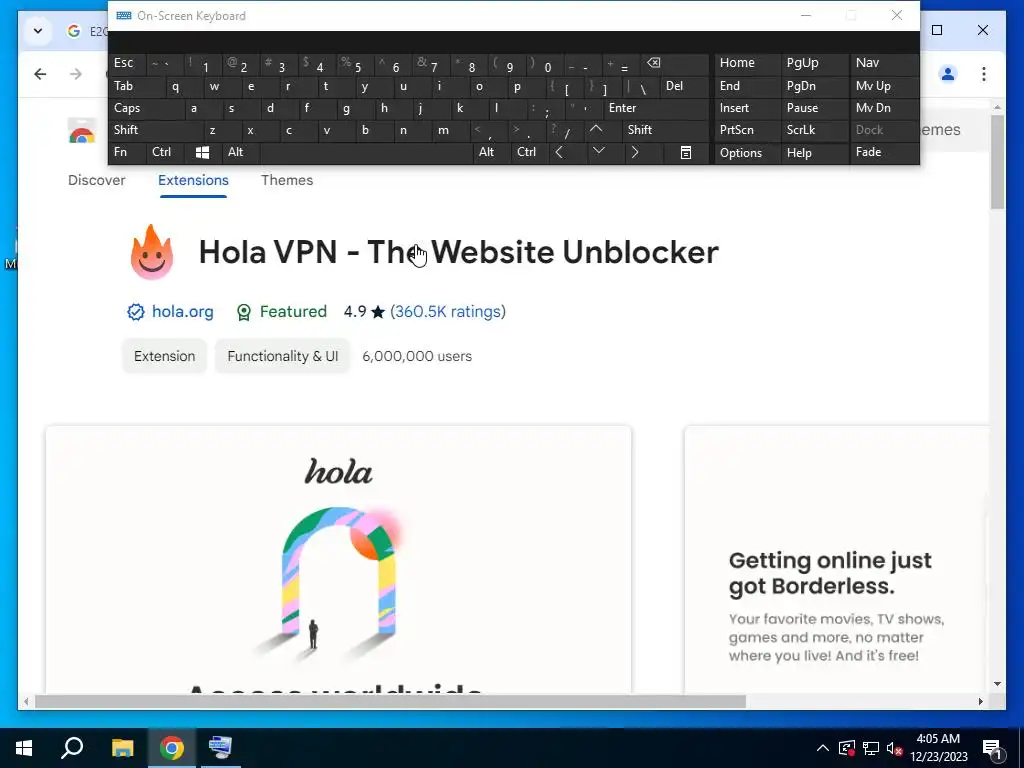Click the vertical scrollbar down arrow
The height and width of the screenshot is (768, 1024).
[997, 684]
